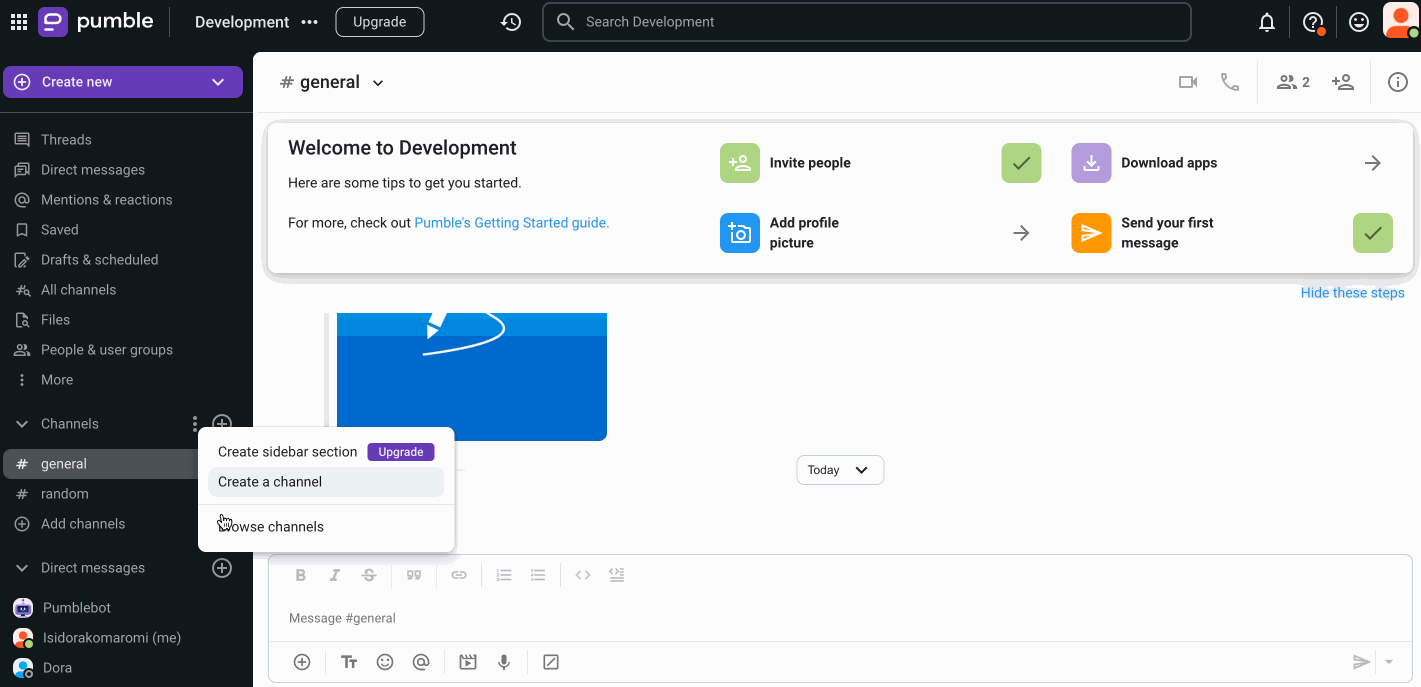The image size is (1421, 687).
Task: Expand the #general channel name dropdown
Action: point(378,83)
